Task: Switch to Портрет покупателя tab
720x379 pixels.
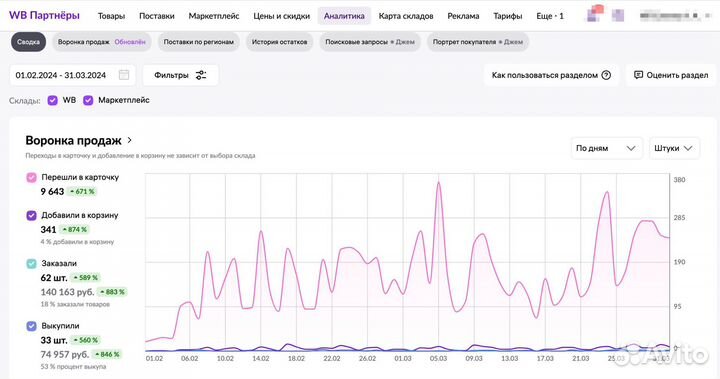Action: 478,42
